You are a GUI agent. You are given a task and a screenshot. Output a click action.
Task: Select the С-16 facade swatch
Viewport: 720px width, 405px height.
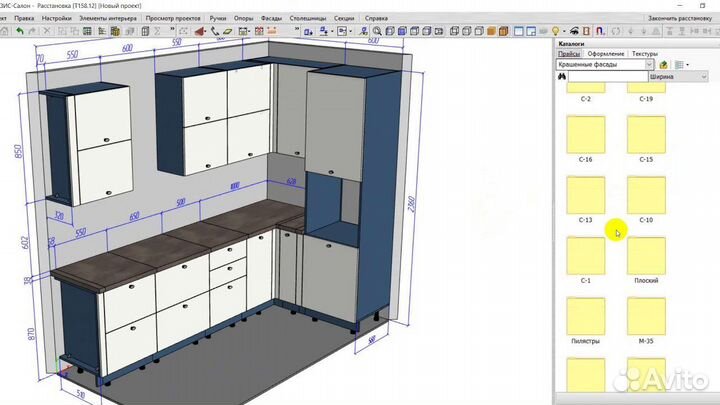585,137
